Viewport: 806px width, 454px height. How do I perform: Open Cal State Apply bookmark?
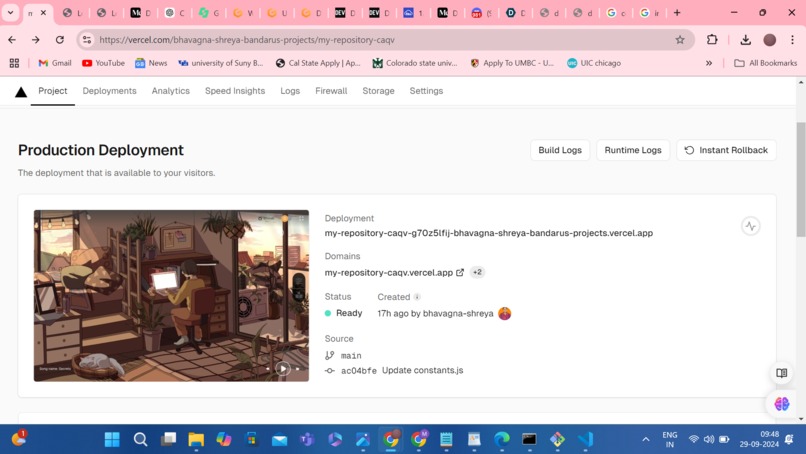[x=318, y=63]
